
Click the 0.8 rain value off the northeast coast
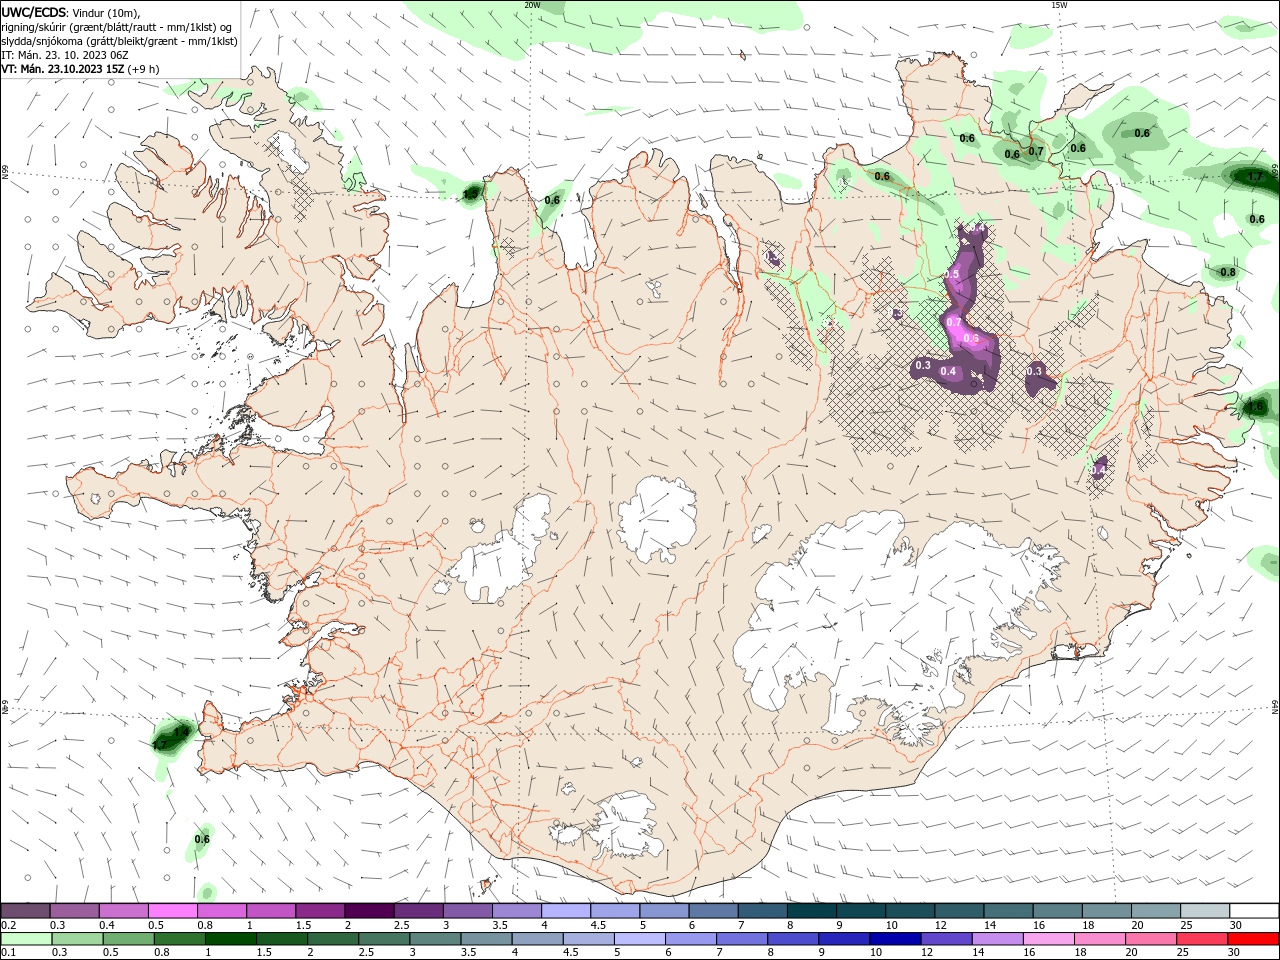pos(1228,272)
